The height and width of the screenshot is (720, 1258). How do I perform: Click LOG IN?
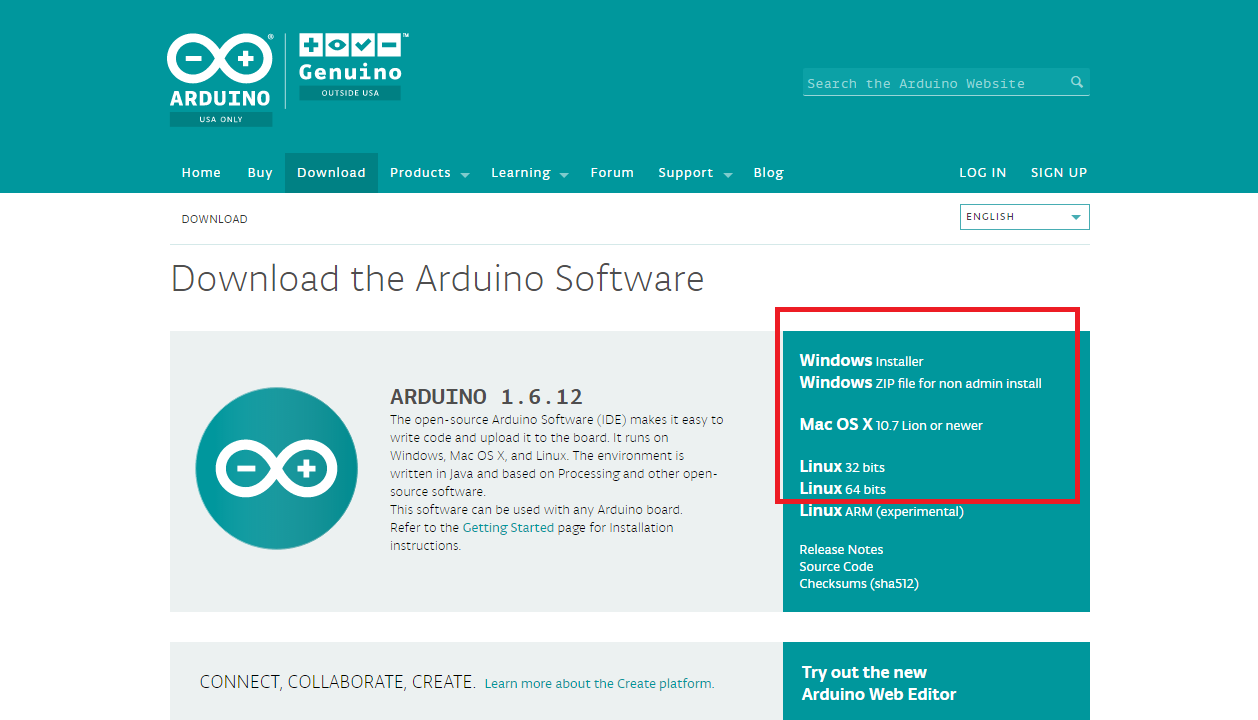982,173
